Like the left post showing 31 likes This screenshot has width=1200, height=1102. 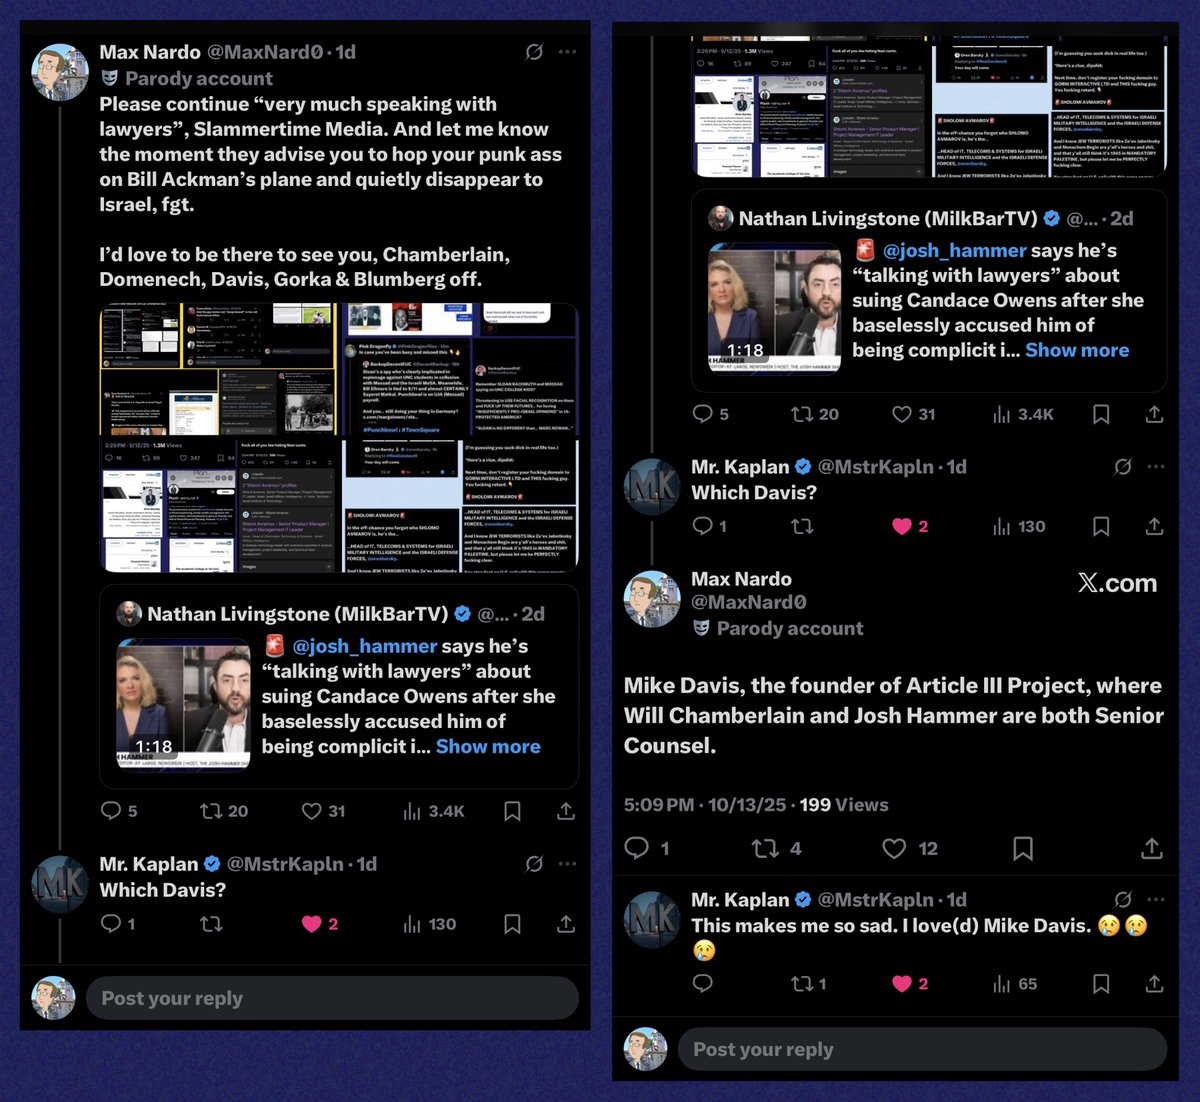tap(323, 811)
